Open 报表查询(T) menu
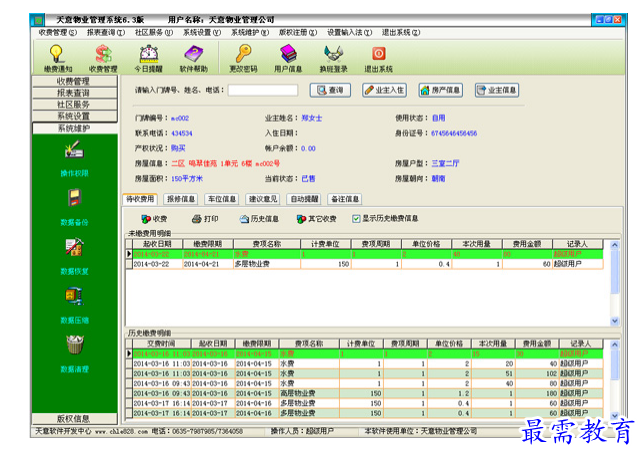 [106, 32]
